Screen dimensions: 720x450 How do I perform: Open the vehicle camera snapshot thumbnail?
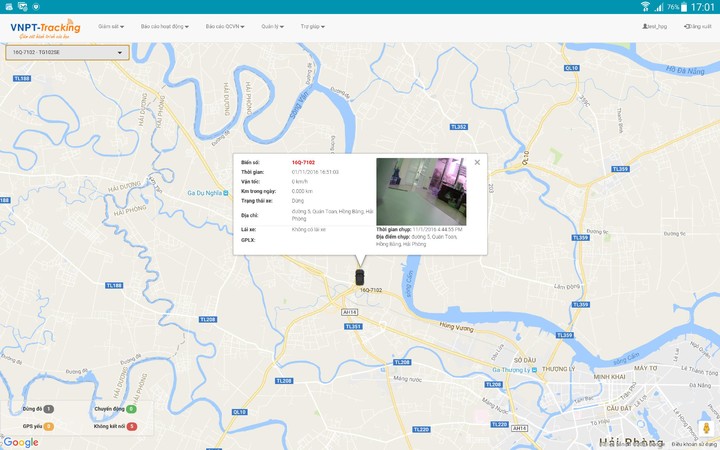tap(421, 191)
